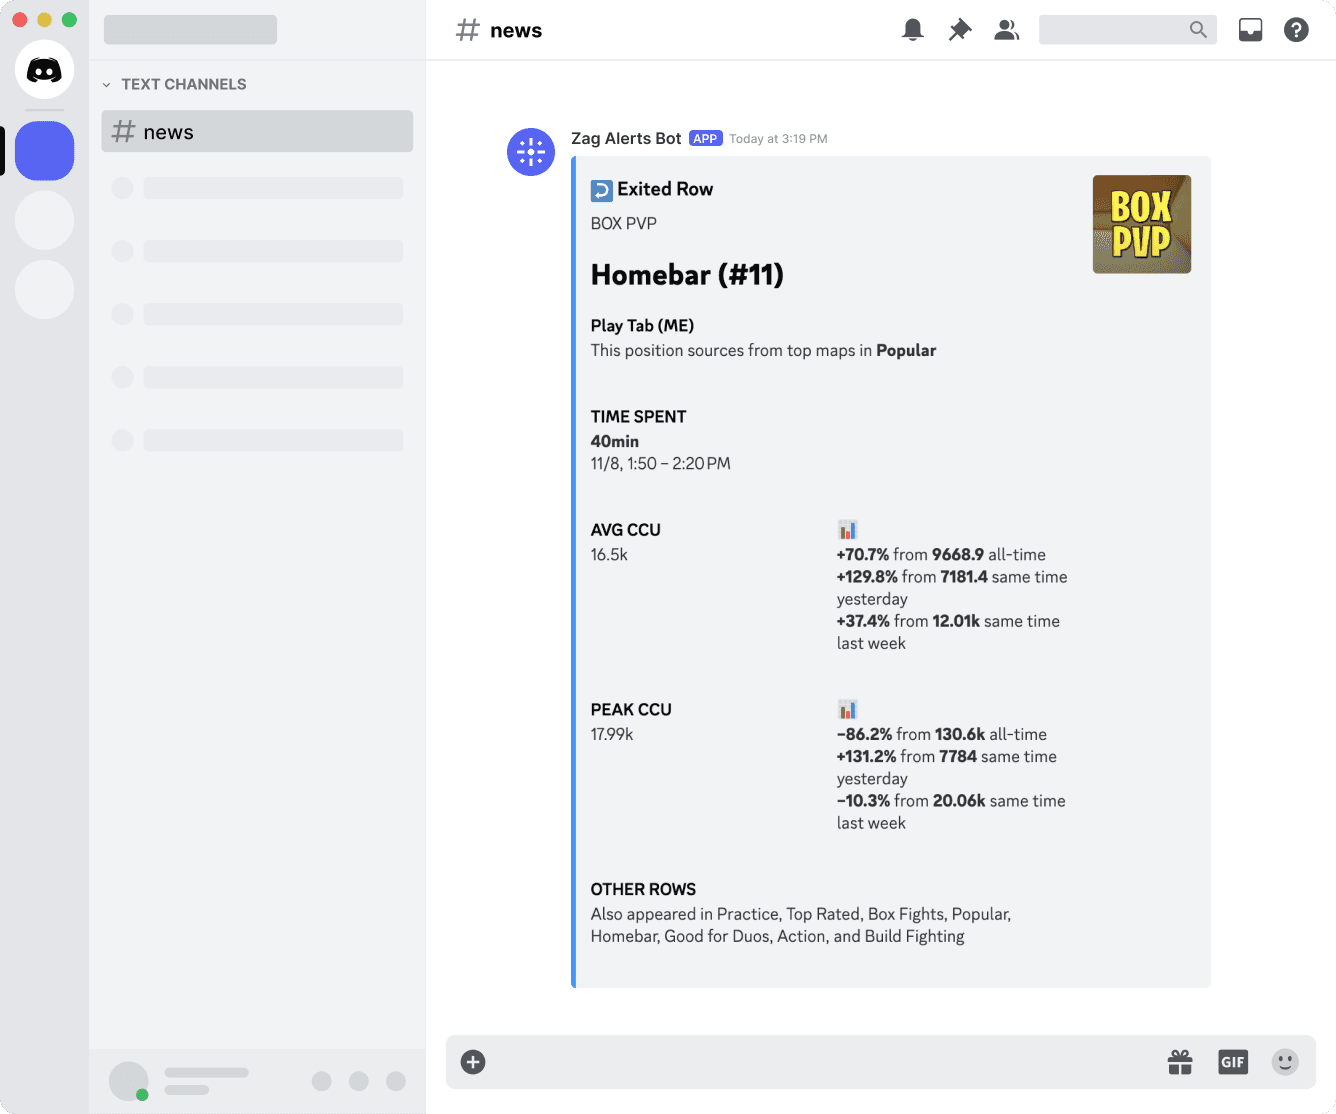The image size is (1336, 1114).
Task: Click the message timestamp Today at 3:19 PM
Action: (x=778, y=139)
